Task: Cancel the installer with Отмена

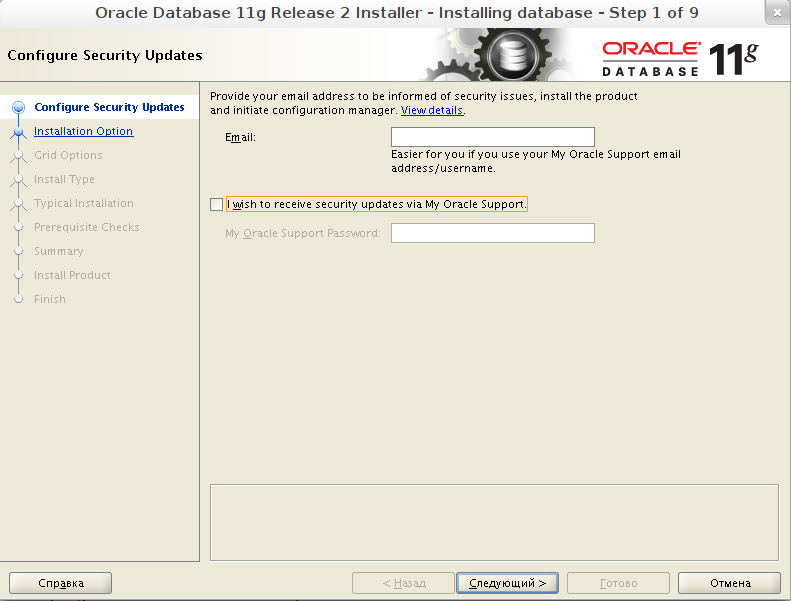Action: [729, 583]
